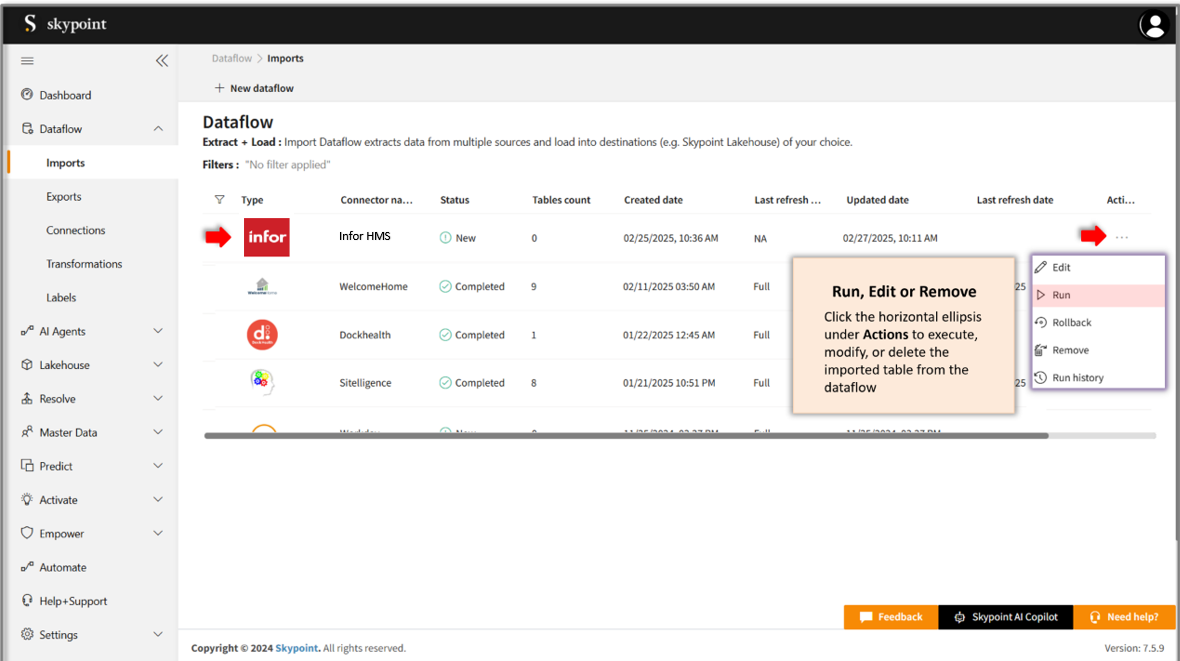Click the table filter funnel icon
Viewport: 1180px width, 661px height.
[x=219, y=200]
